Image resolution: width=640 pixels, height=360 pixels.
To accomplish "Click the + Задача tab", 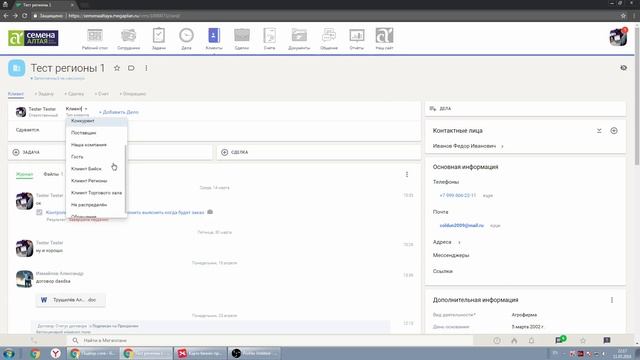I will coord(44,94).
